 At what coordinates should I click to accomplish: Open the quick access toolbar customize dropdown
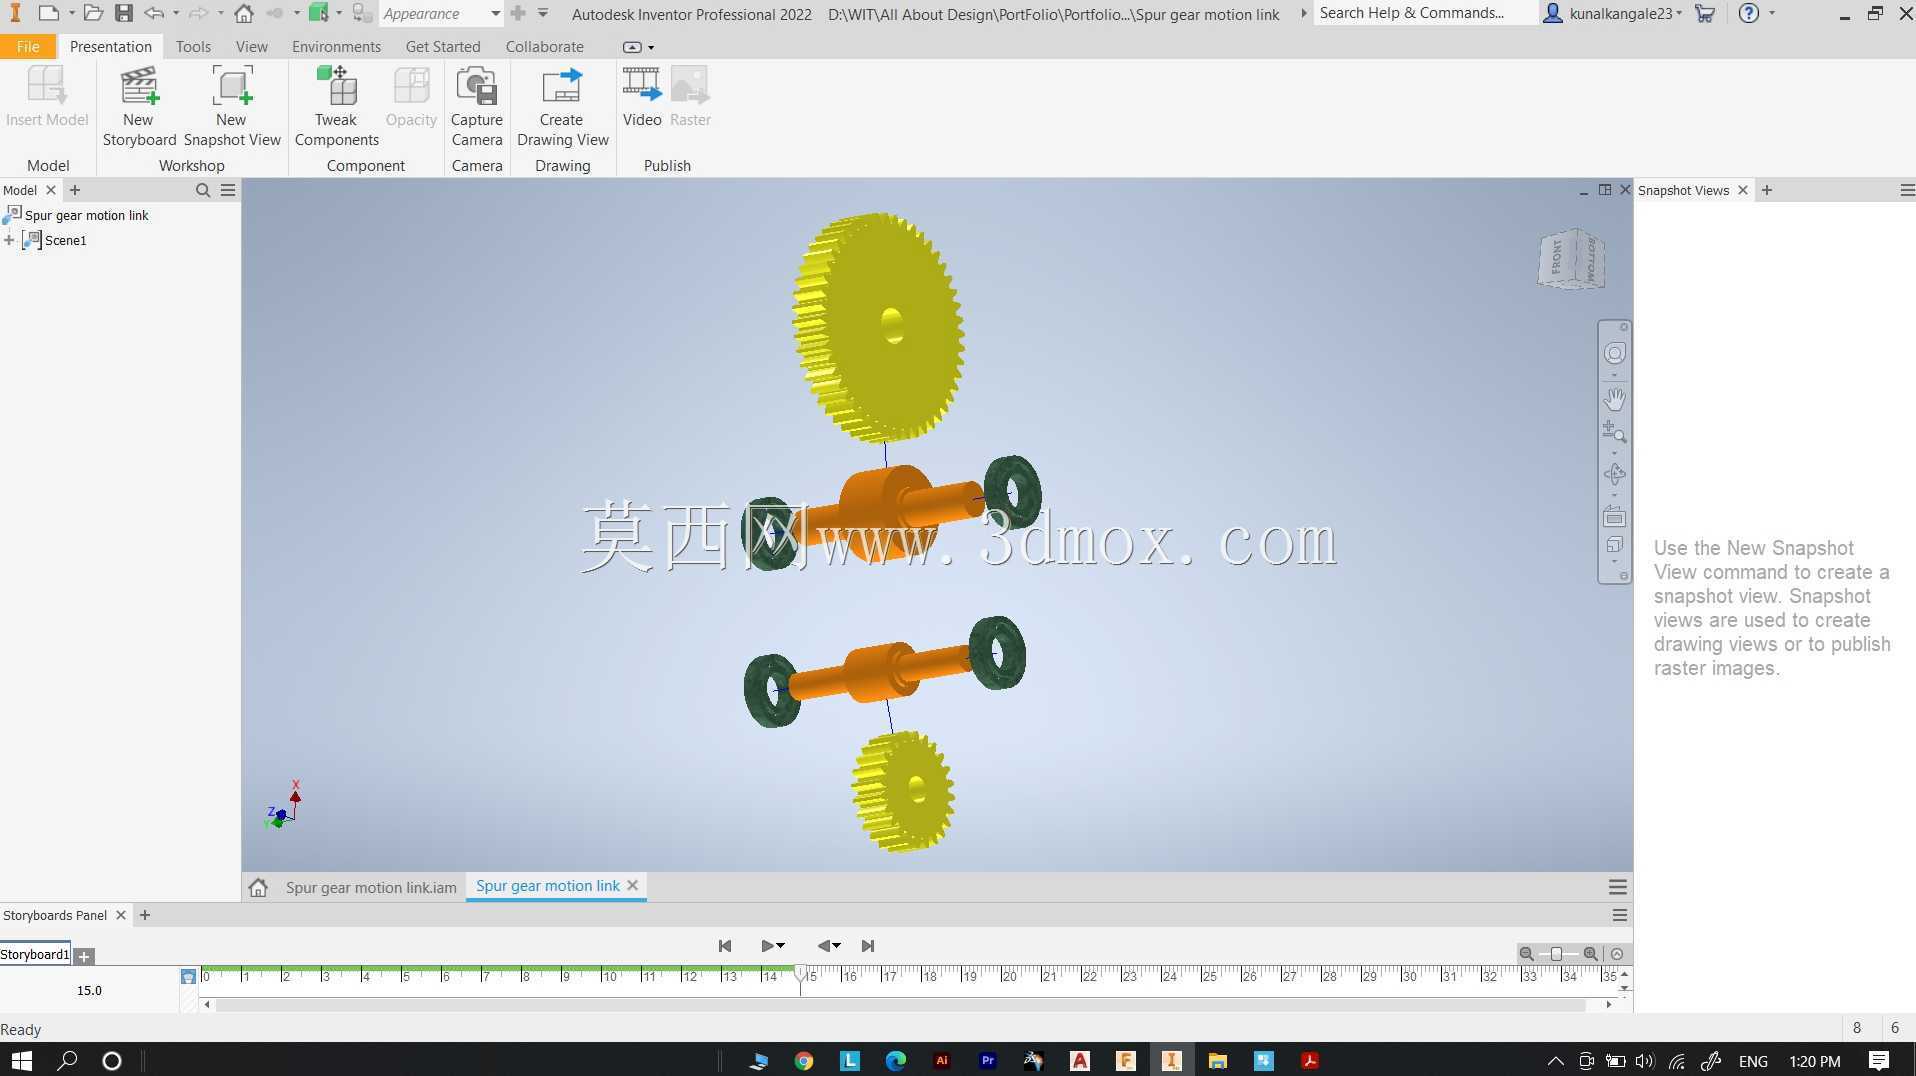click(x=543, y=13)
